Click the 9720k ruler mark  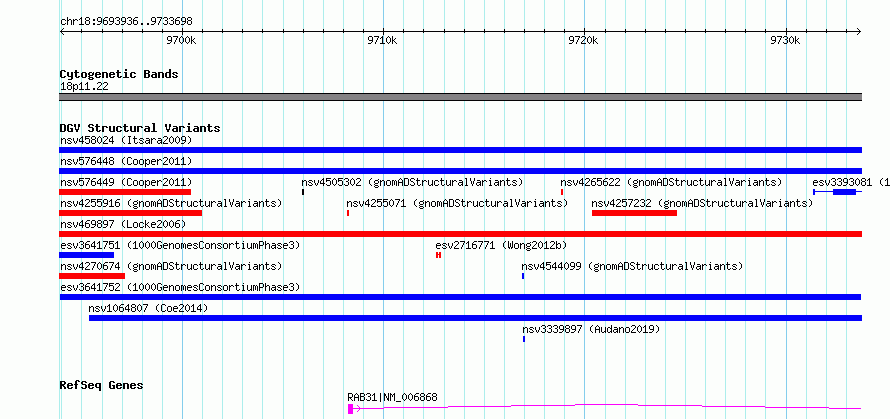coord(583,40)
